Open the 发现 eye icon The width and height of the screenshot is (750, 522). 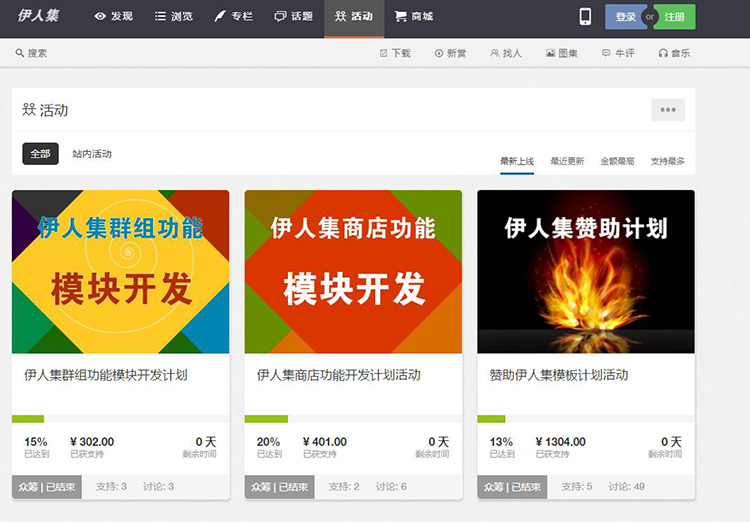tap(100, 16)
